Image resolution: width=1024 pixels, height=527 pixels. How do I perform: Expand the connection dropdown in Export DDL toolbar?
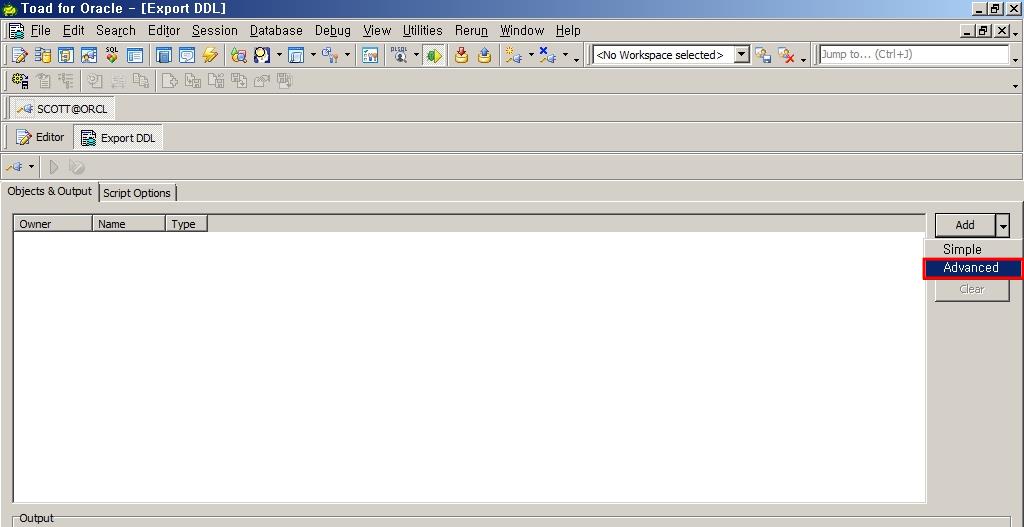point(31,167)
